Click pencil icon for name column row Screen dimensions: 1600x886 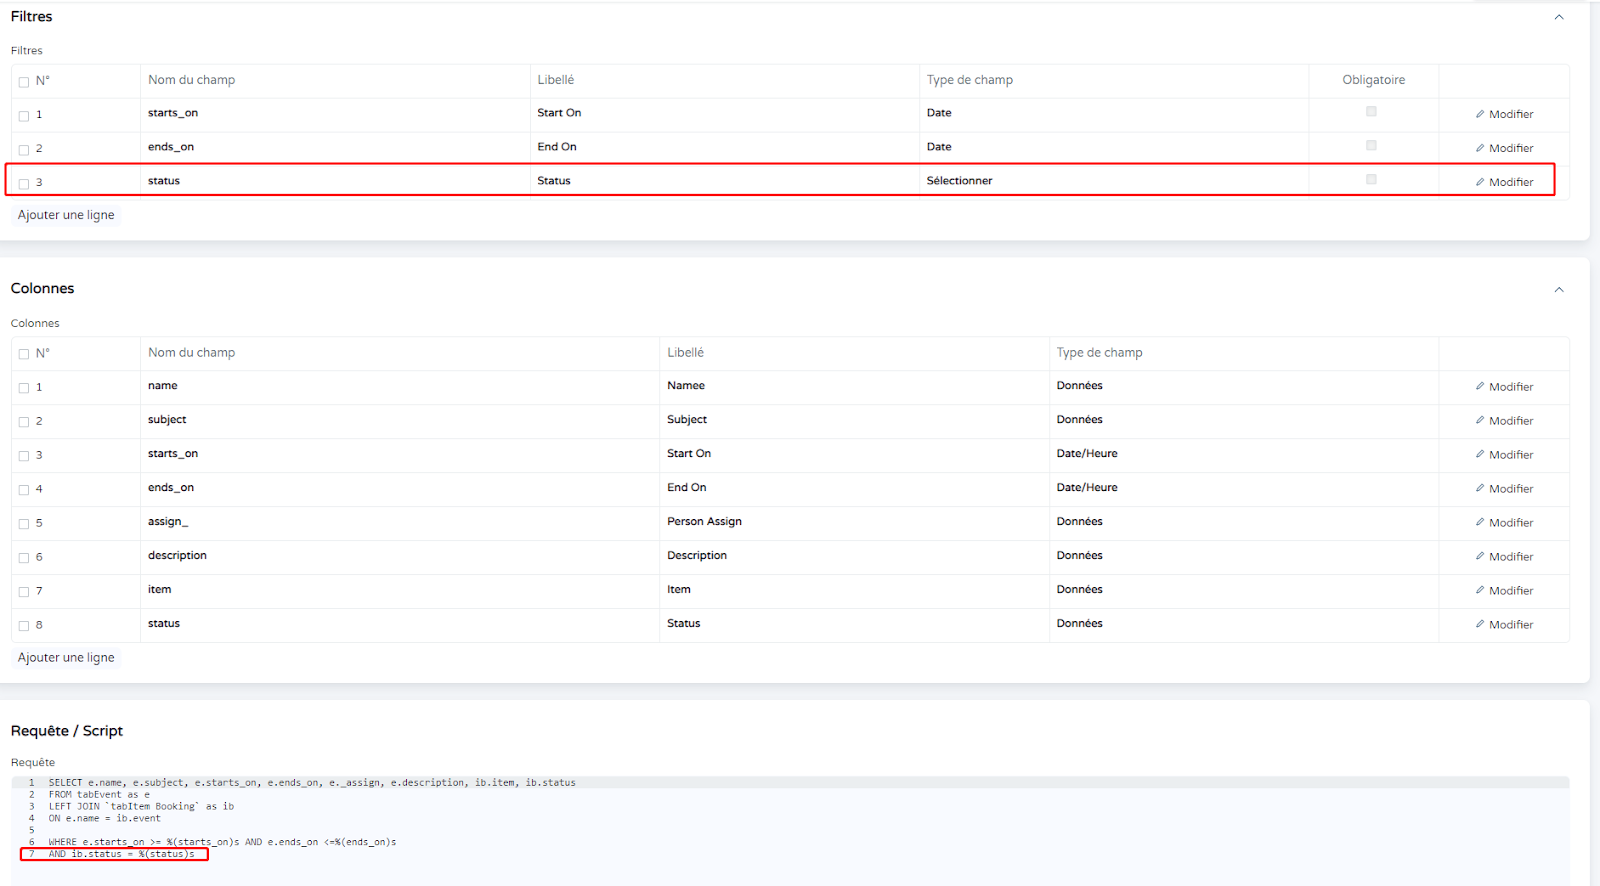tap(1480, 386)
